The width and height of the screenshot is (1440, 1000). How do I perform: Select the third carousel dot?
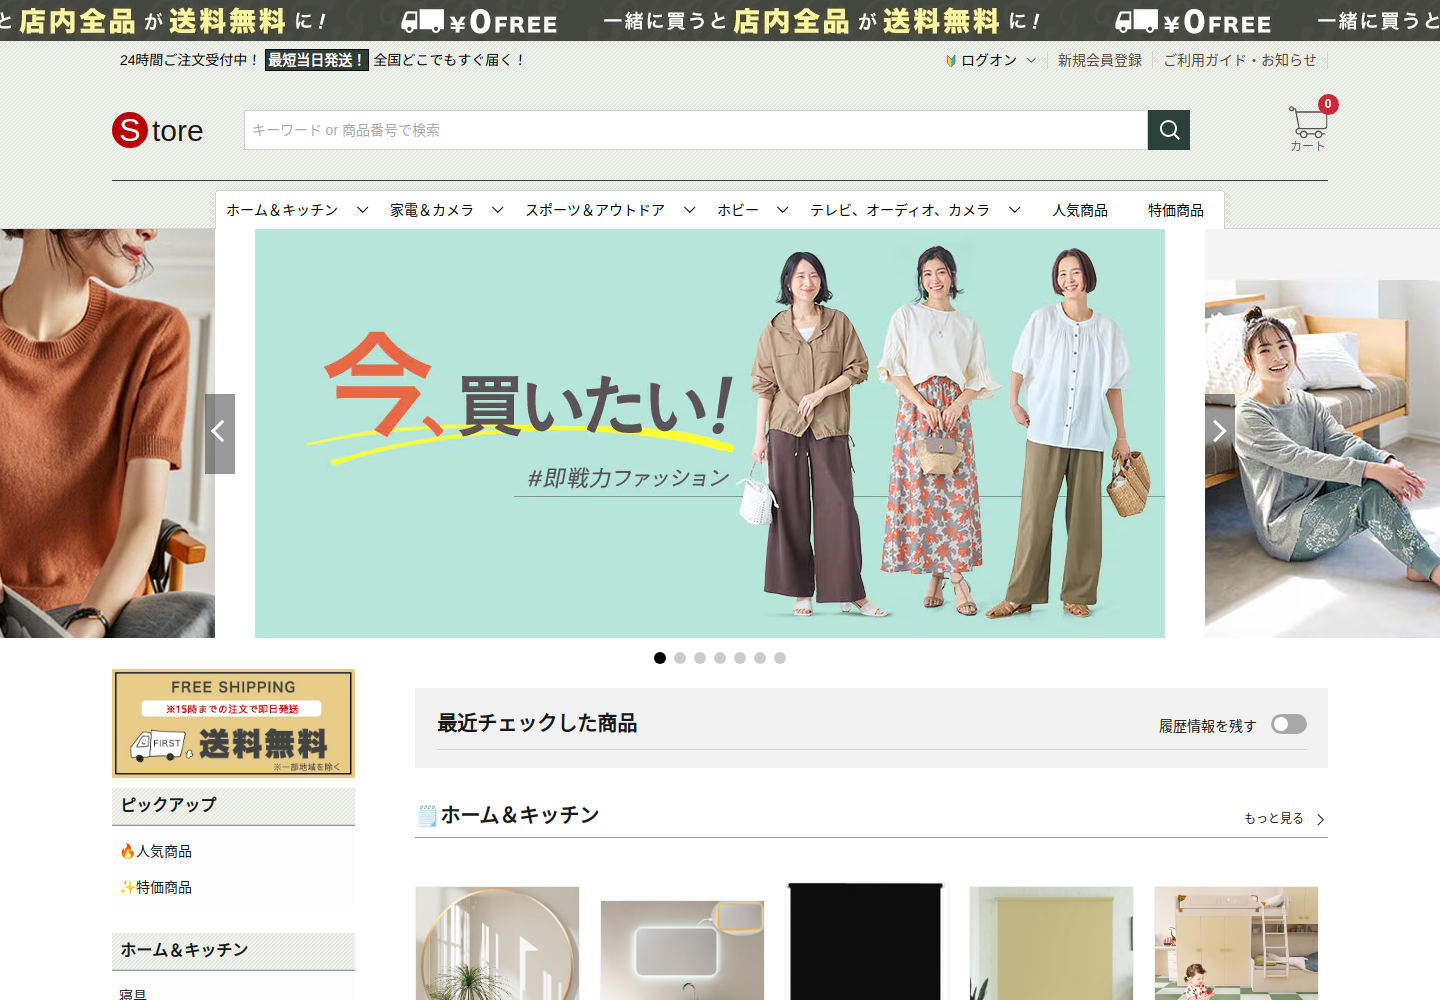700,658
